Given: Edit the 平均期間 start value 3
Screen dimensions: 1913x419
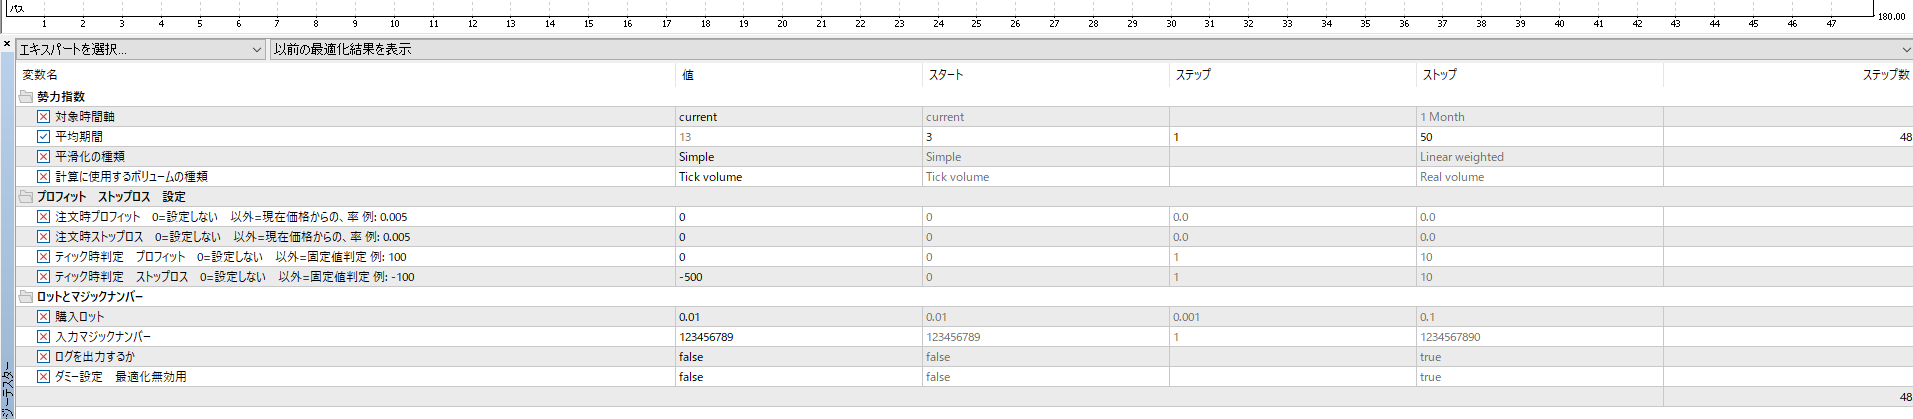Looking at the screenshot, I should (1045, 137).
